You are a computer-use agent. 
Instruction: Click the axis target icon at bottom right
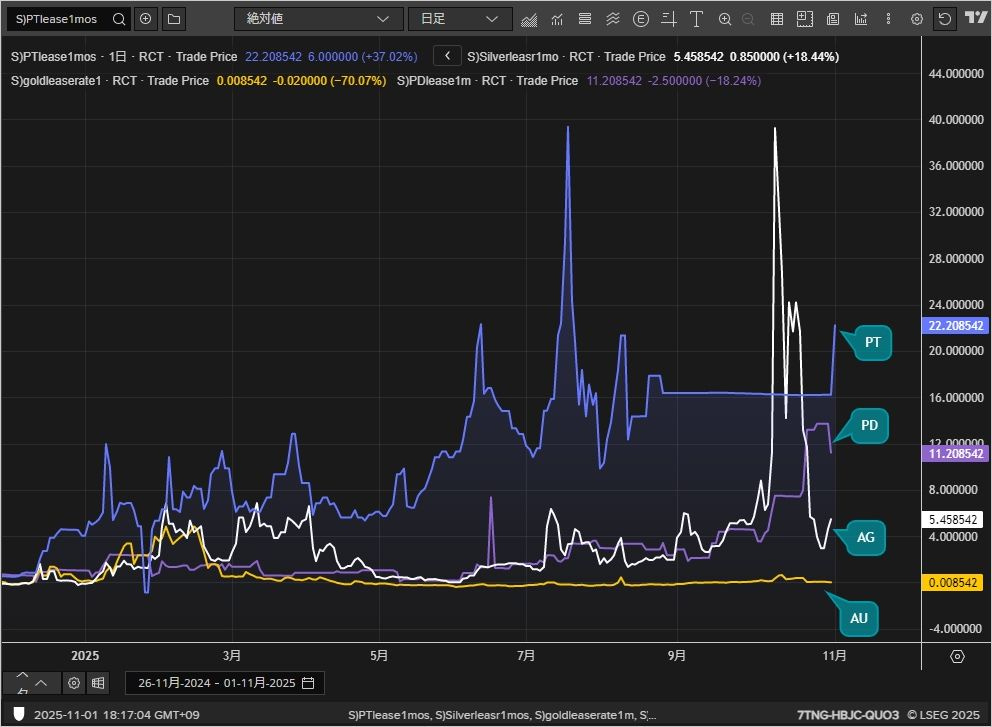[957, 657]
